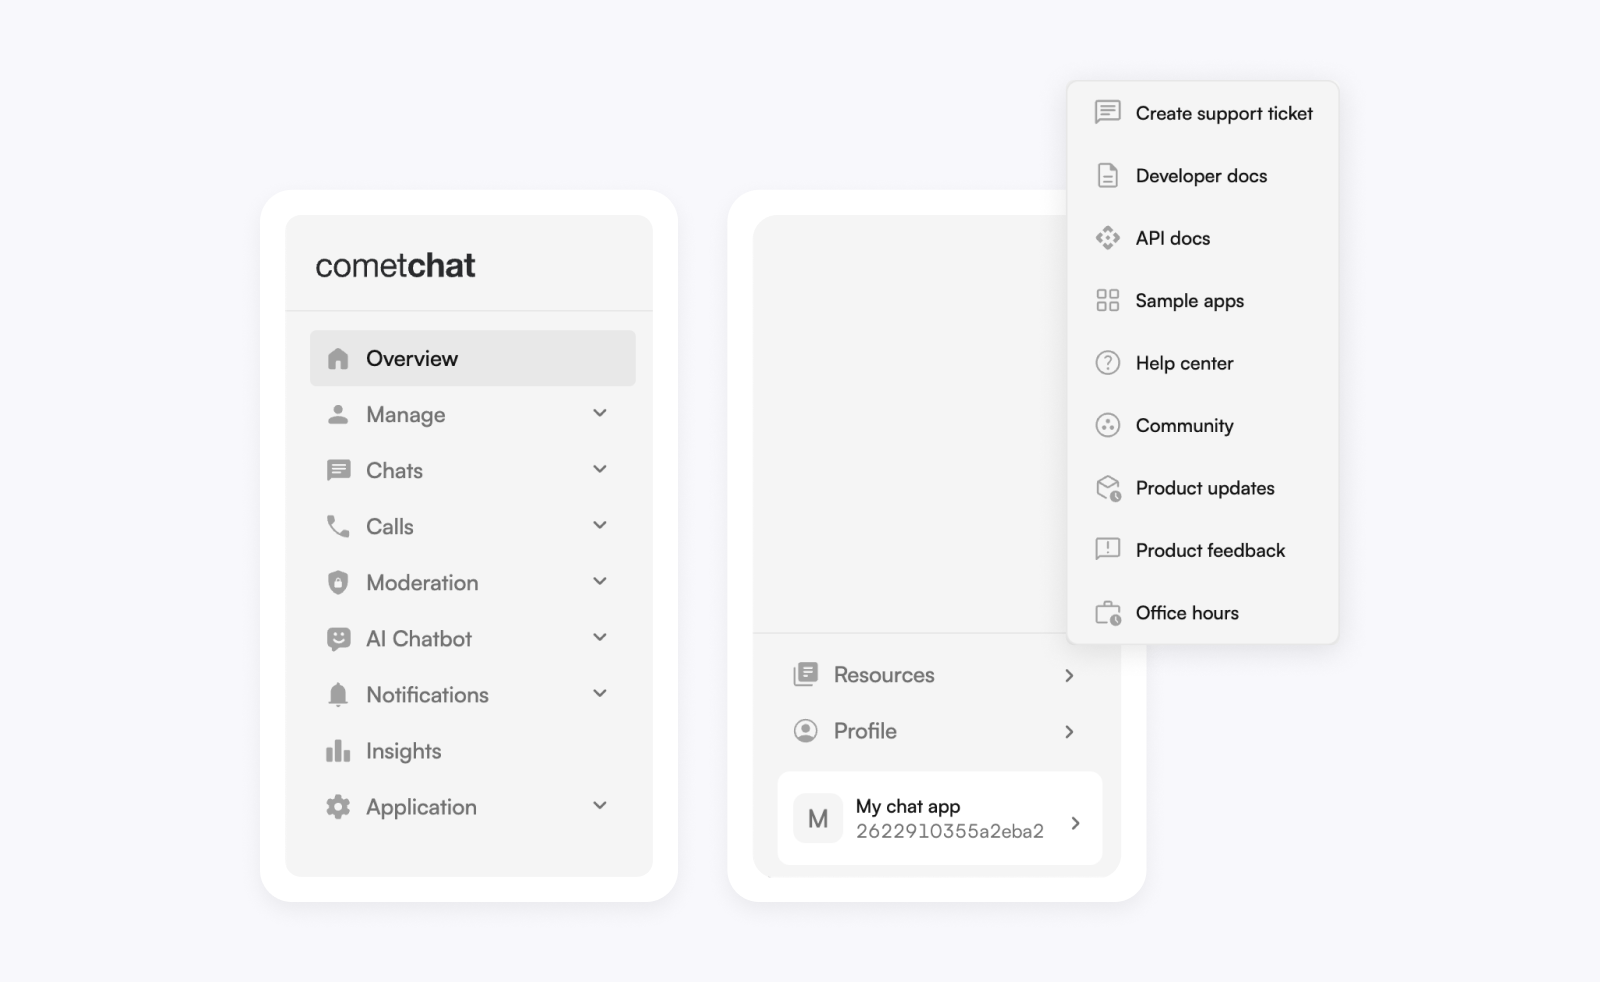
Task: Click the Moderation shield icon
Action: [x=338, y=583]
